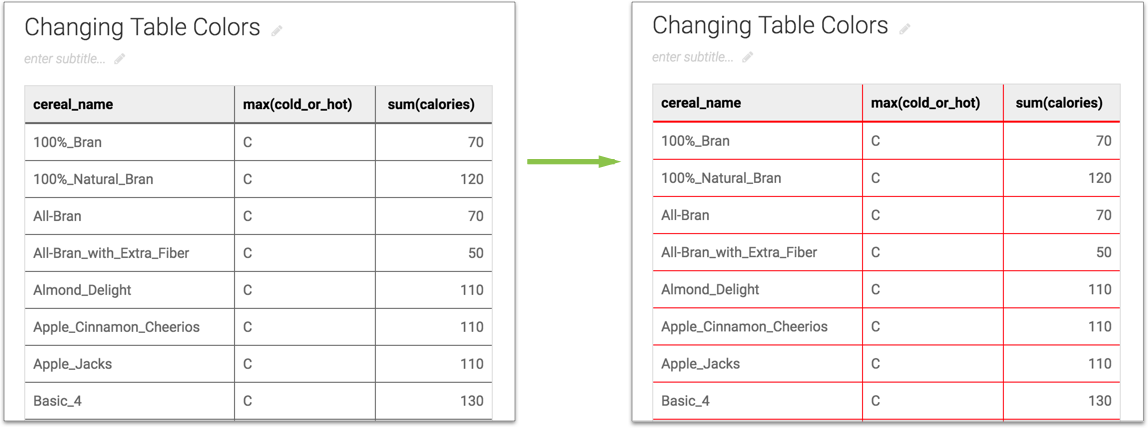Select the Apple_Cinnamon_Cheerios cell in the gray-bordered table
This screenshot has width=1148, height=428.
(x=116, y=327)
